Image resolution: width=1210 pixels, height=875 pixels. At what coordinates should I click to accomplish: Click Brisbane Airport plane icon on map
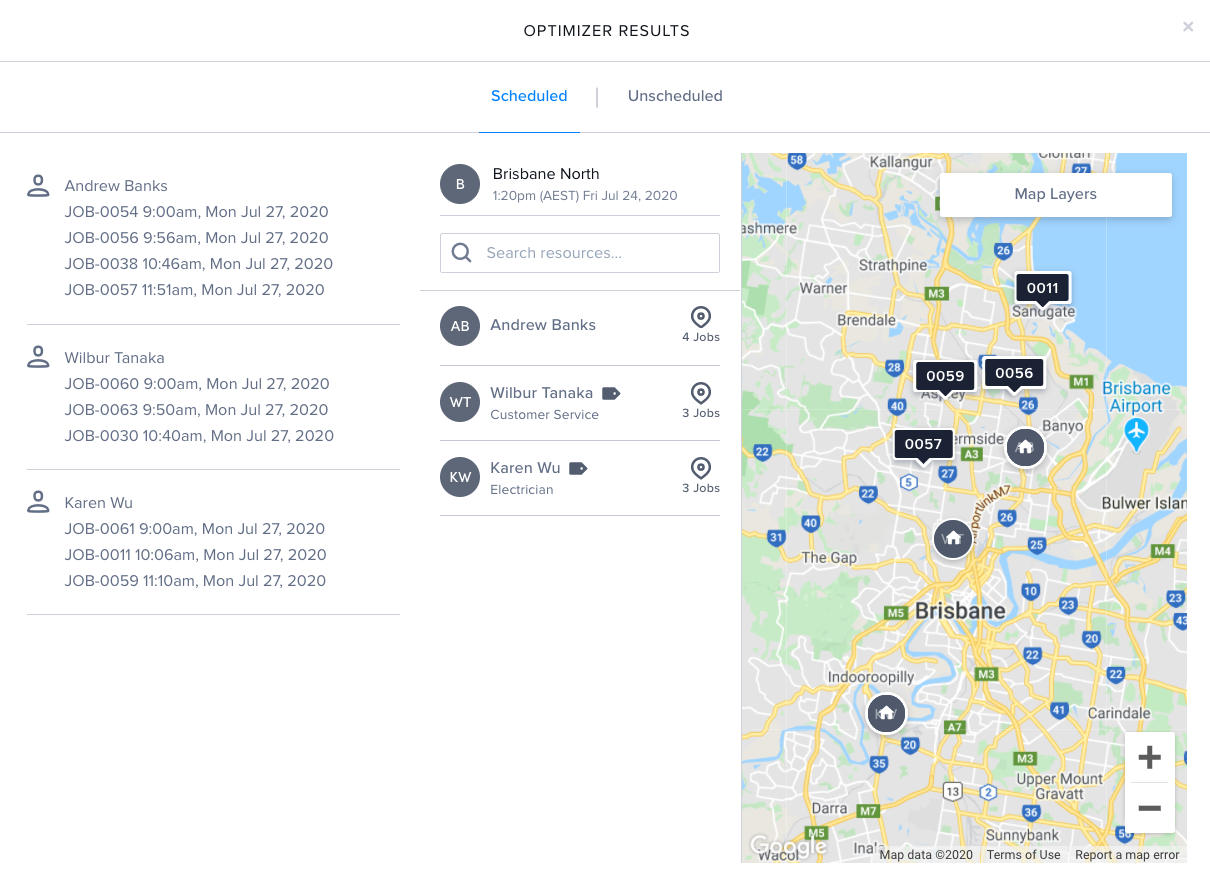(1135, 434)
